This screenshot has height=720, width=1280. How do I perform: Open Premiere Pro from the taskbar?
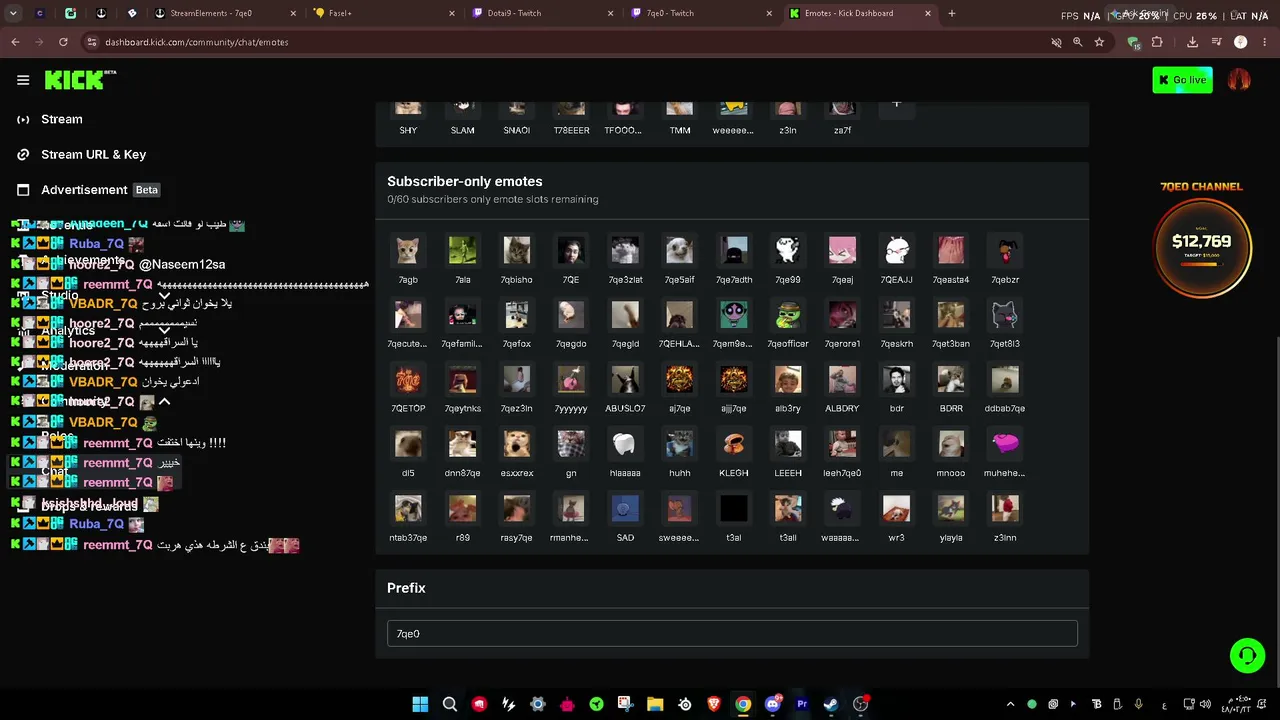802,704
